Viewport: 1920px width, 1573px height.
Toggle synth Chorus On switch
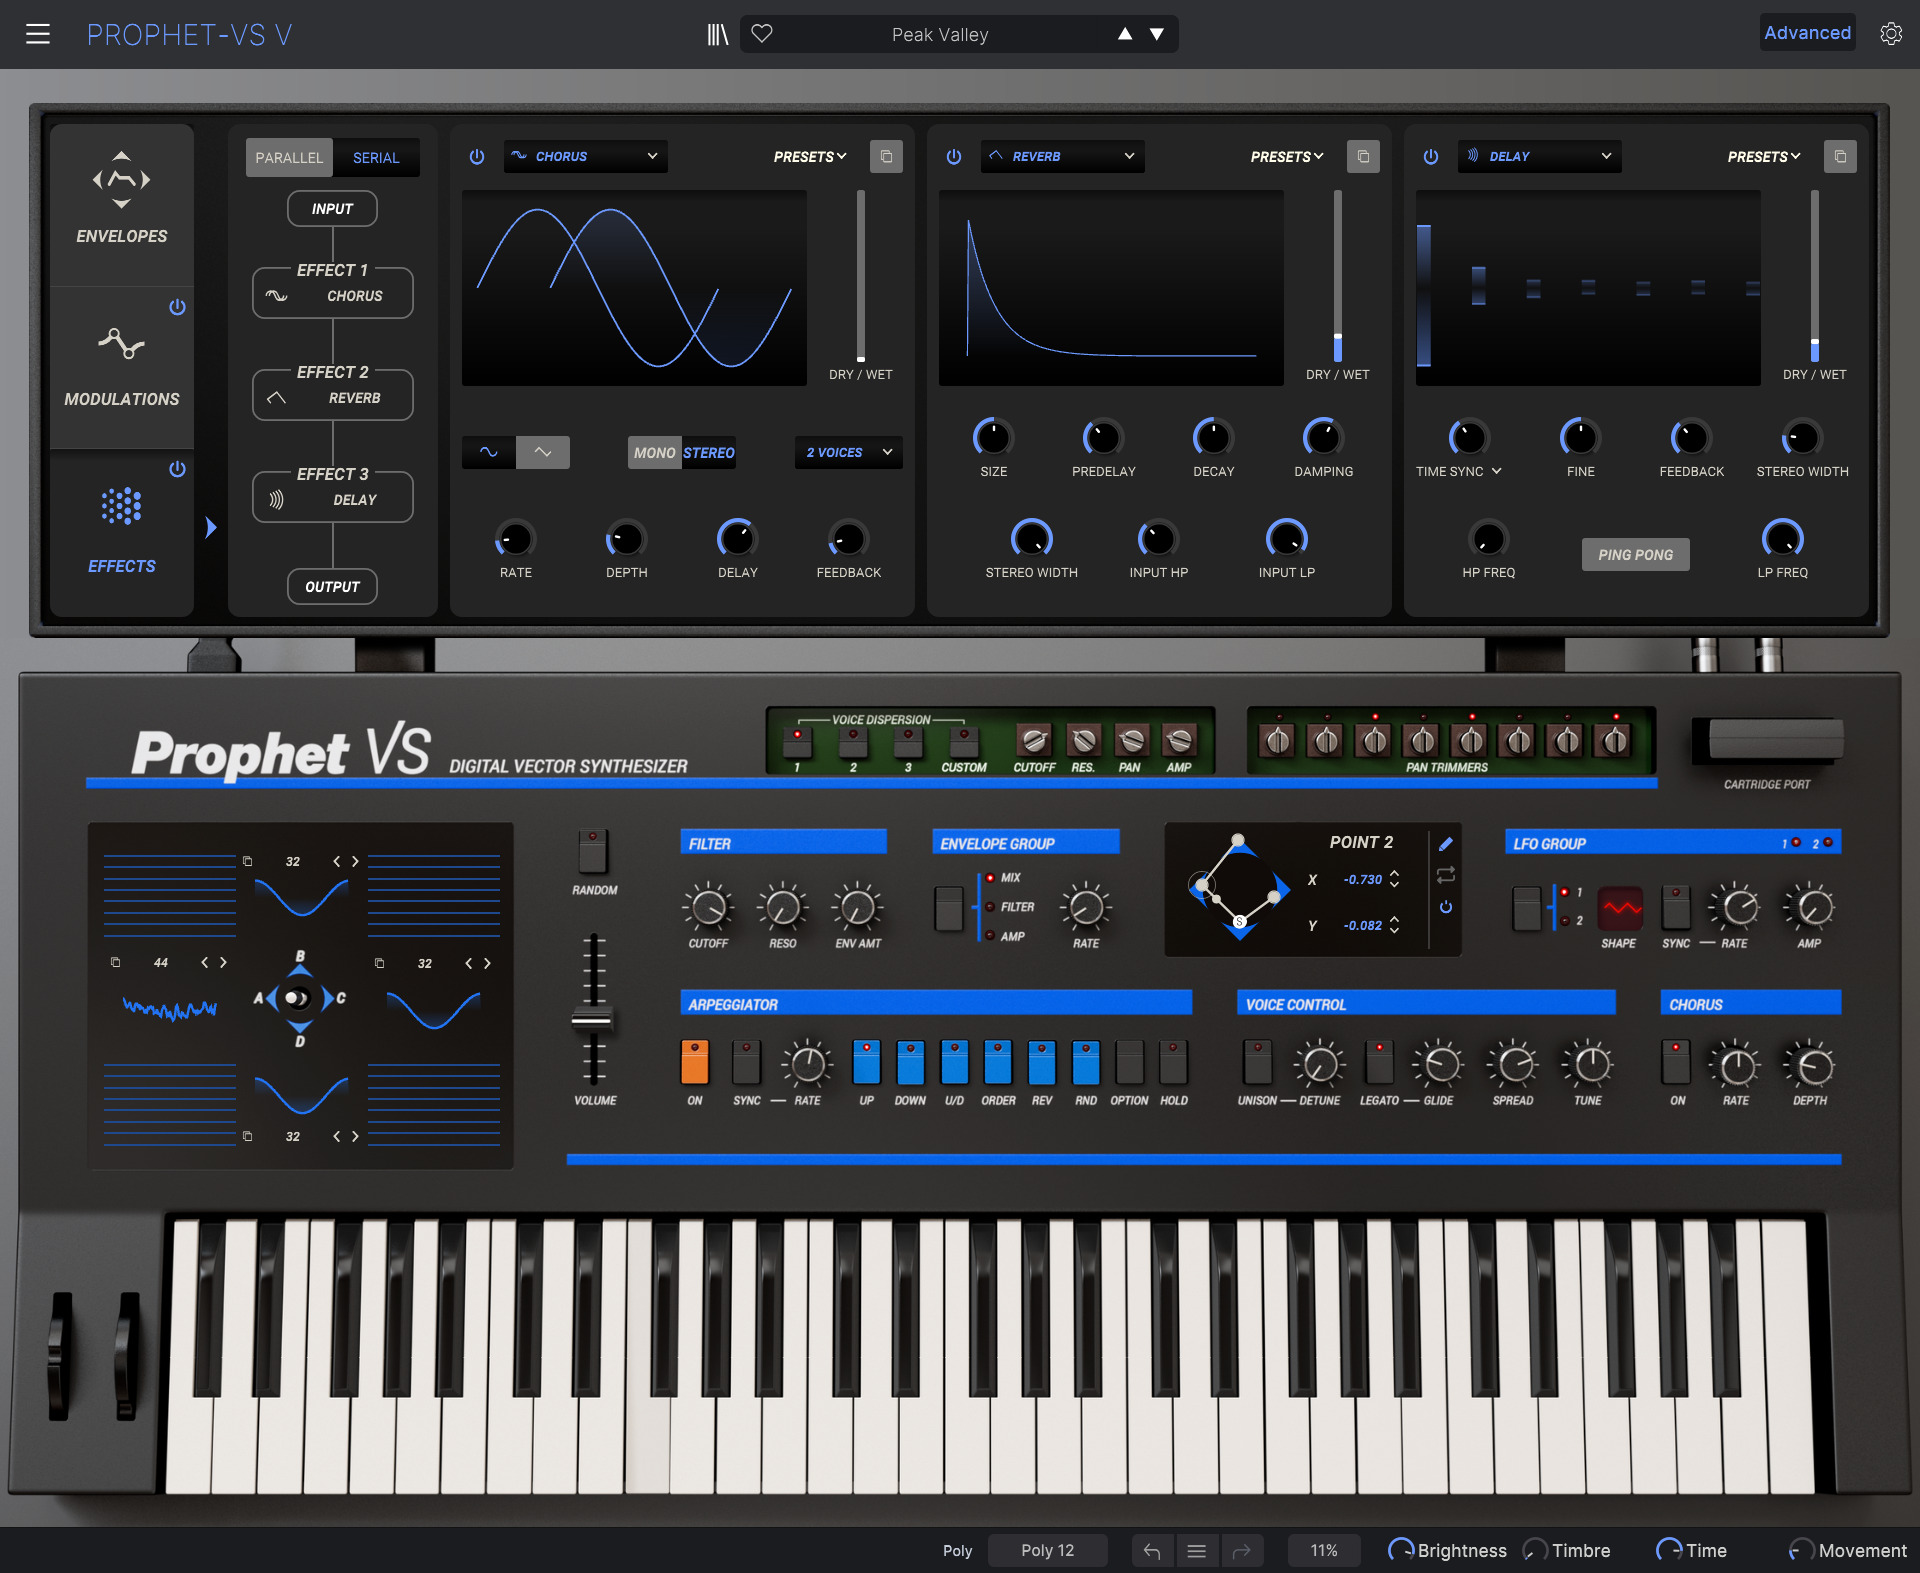(1677, 1063)
